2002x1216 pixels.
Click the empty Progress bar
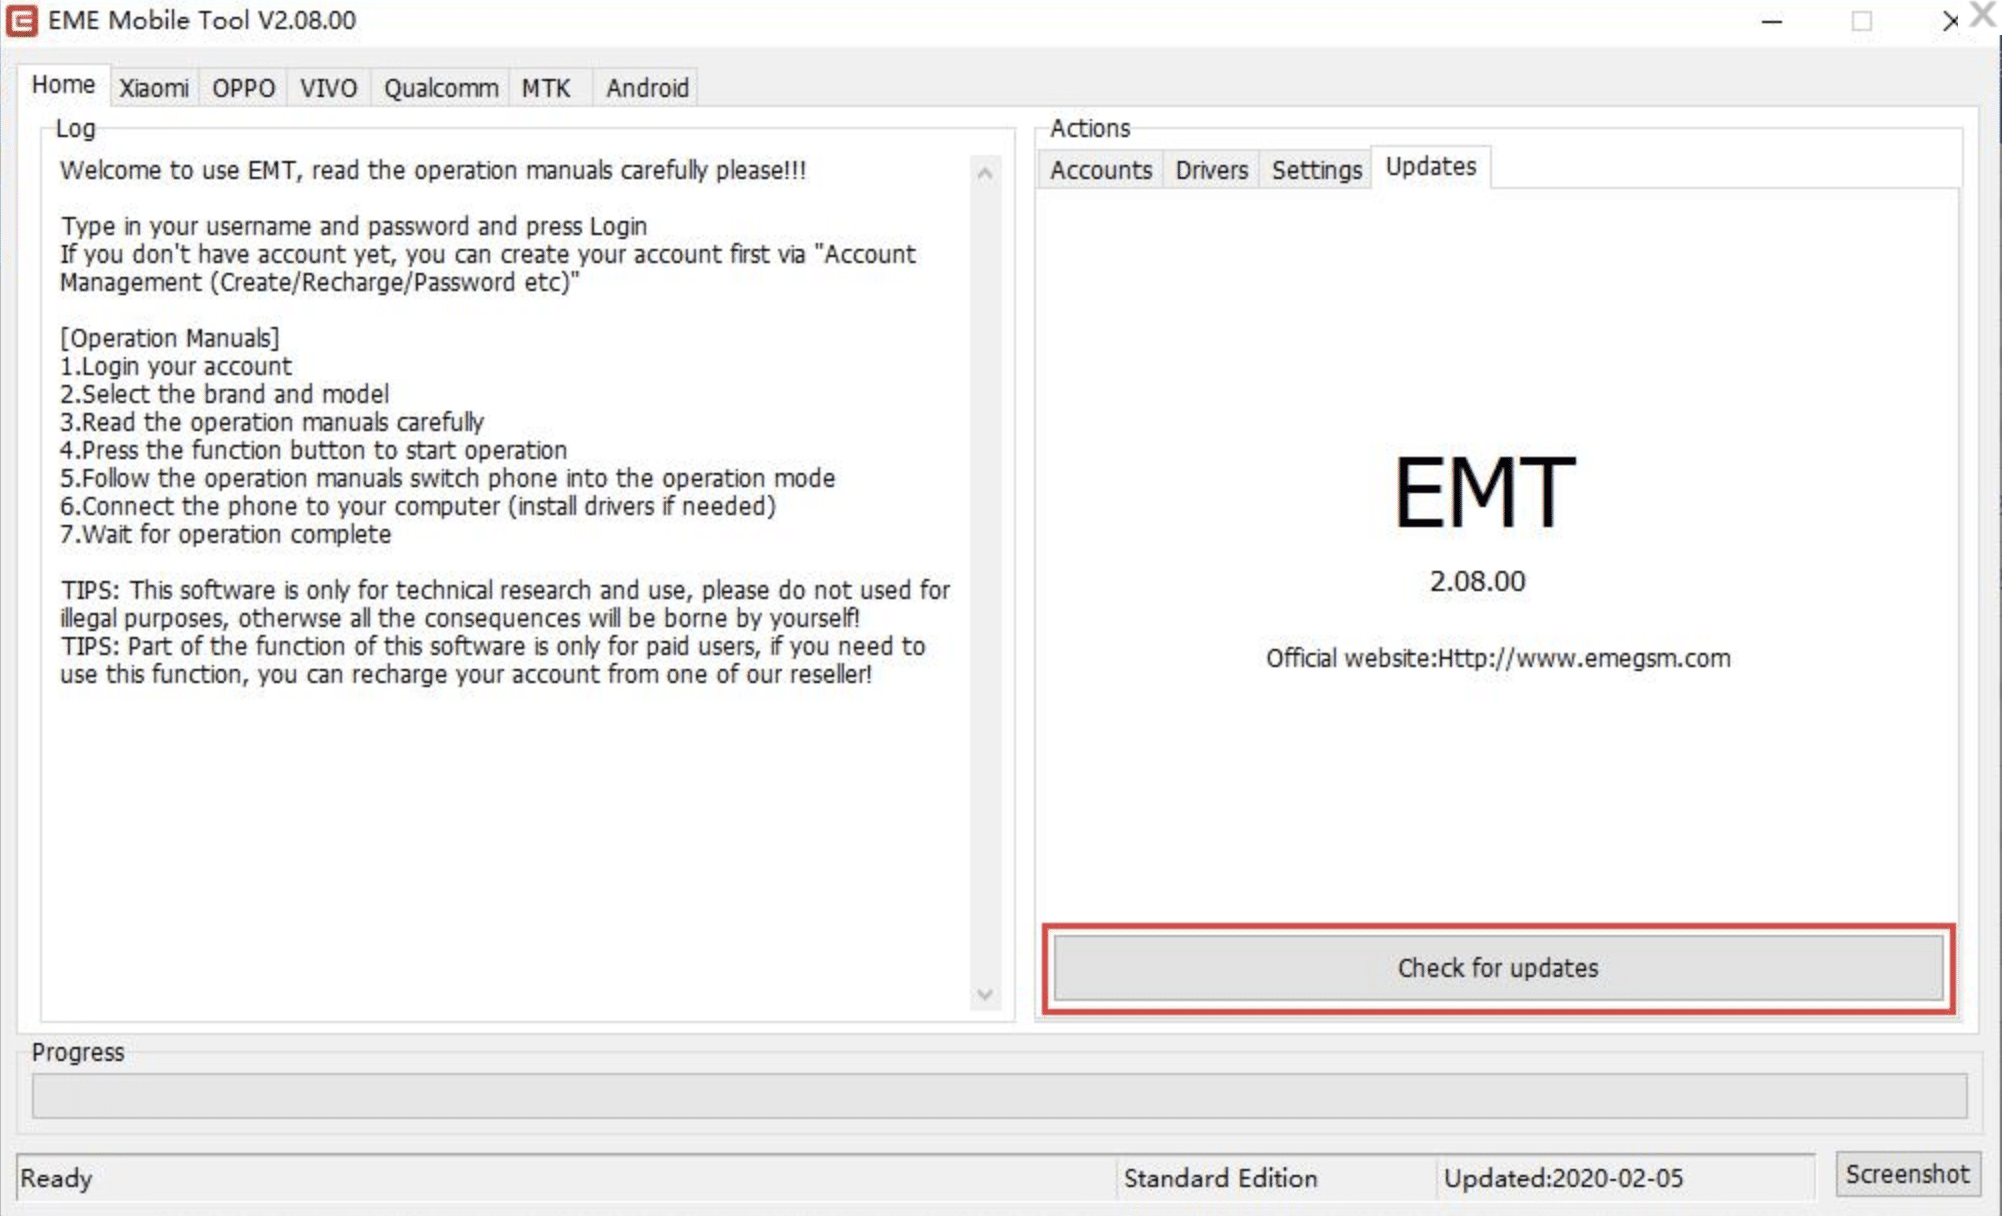point(998,1096)
